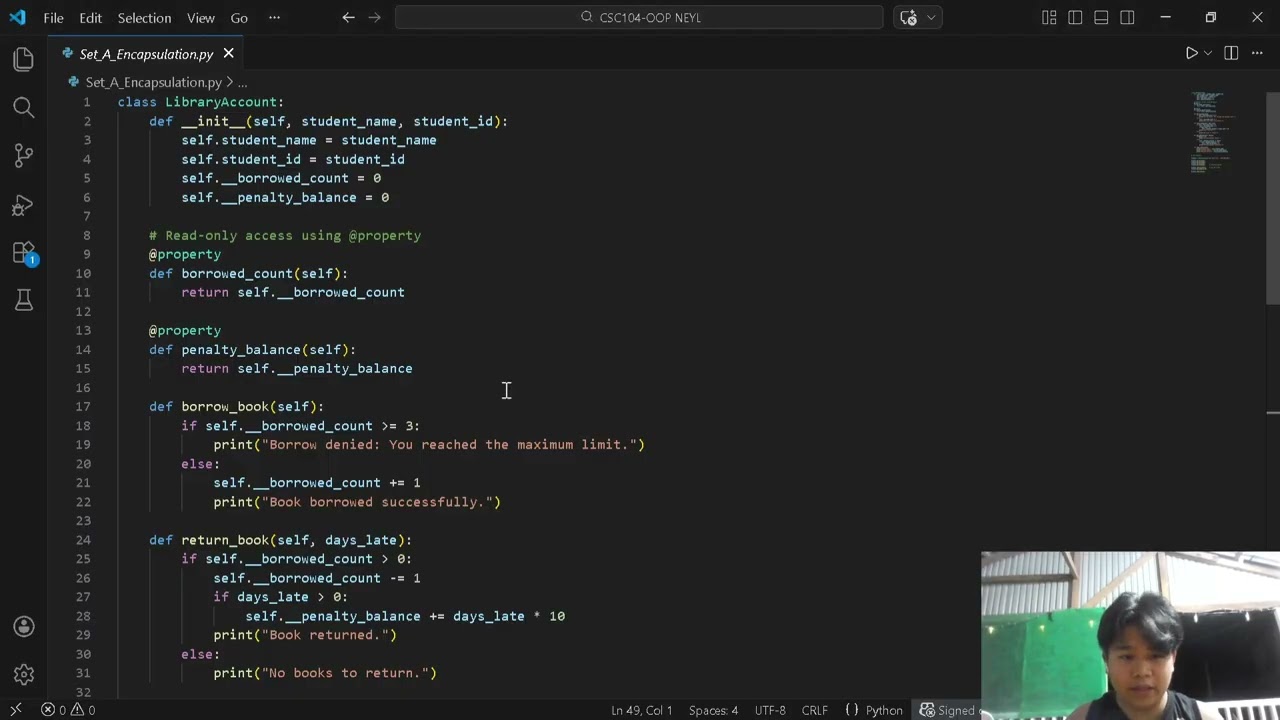
Task: Split the editor to the right
Action: tap(1231, 53)
